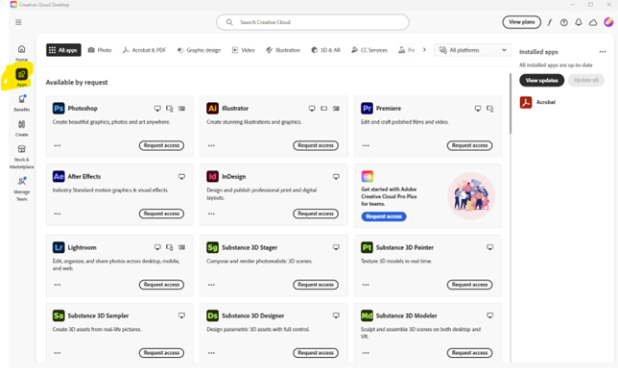Open Benefits in the sidebar
Image resolution: width=618 pixels, height=369 pixels.
pos(22,102)
